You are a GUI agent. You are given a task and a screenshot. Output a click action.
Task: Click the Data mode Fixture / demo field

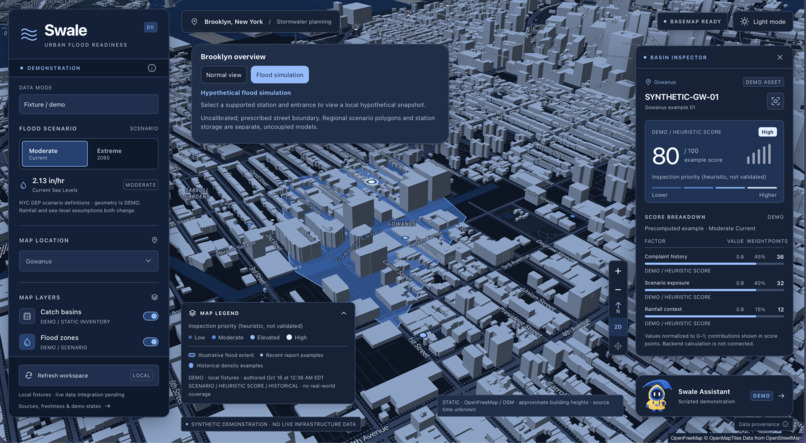(x=88, y=104)
